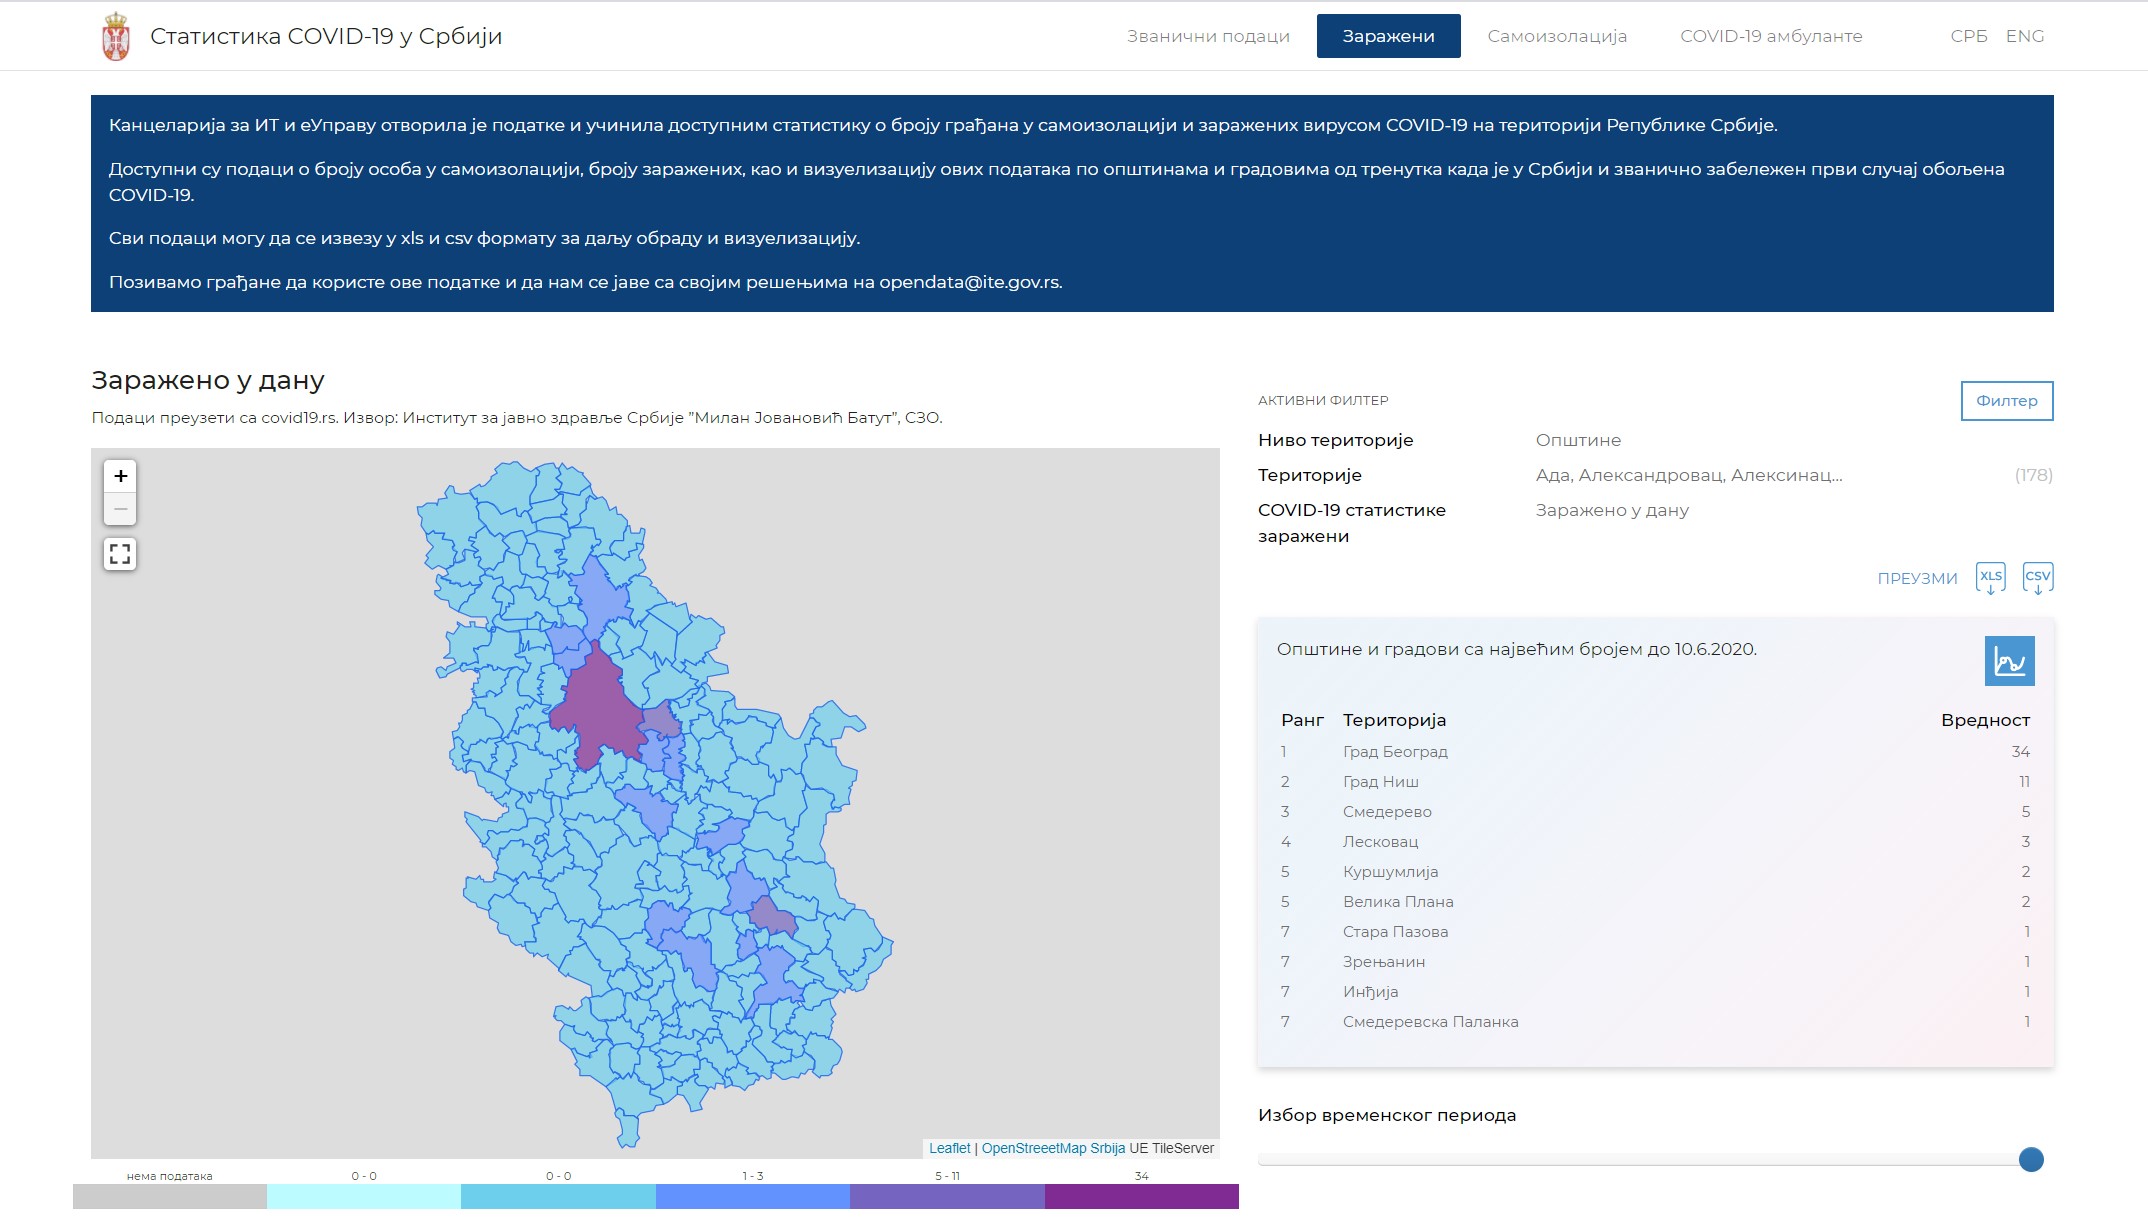2148x1217 pixels.
Task: Switch to the Самоизолација tab
Action: [1557, 36]
